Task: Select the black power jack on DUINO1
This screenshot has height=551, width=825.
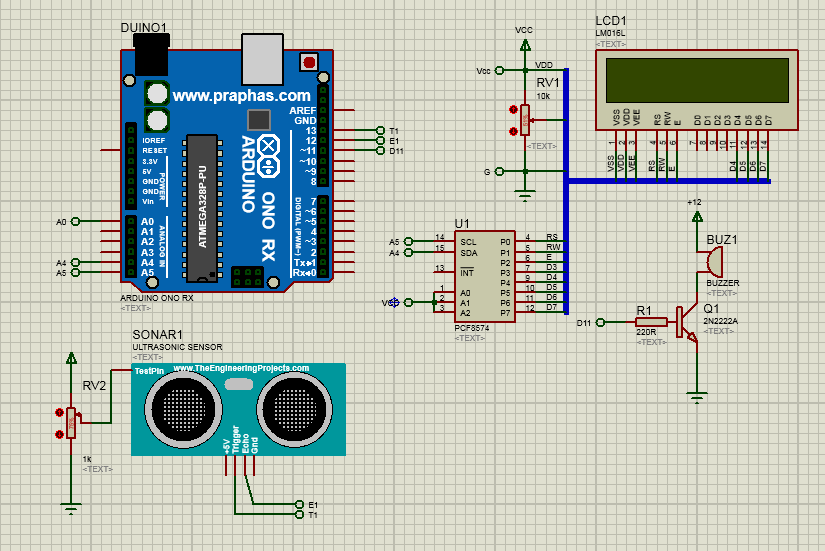Action: click(x=152, y=55)
